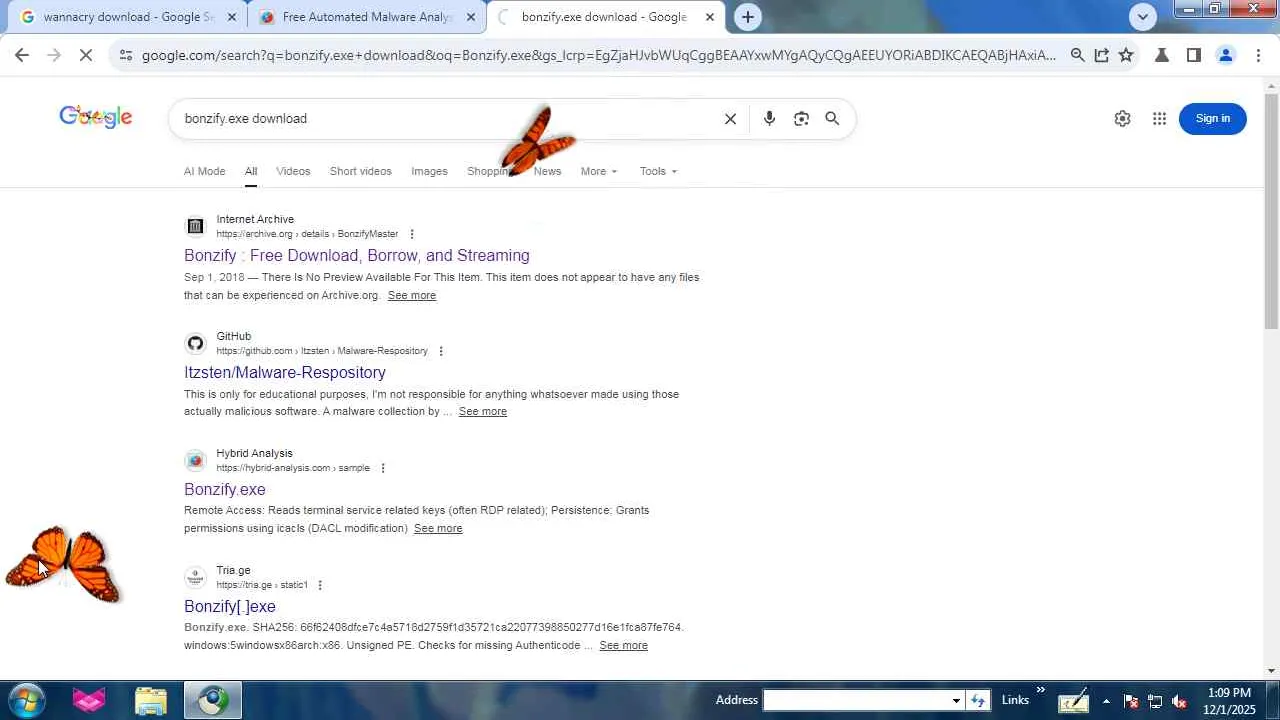Open the Windows Start menu
This screenshot has width=1280, height=720.
(x=26, y=700)
